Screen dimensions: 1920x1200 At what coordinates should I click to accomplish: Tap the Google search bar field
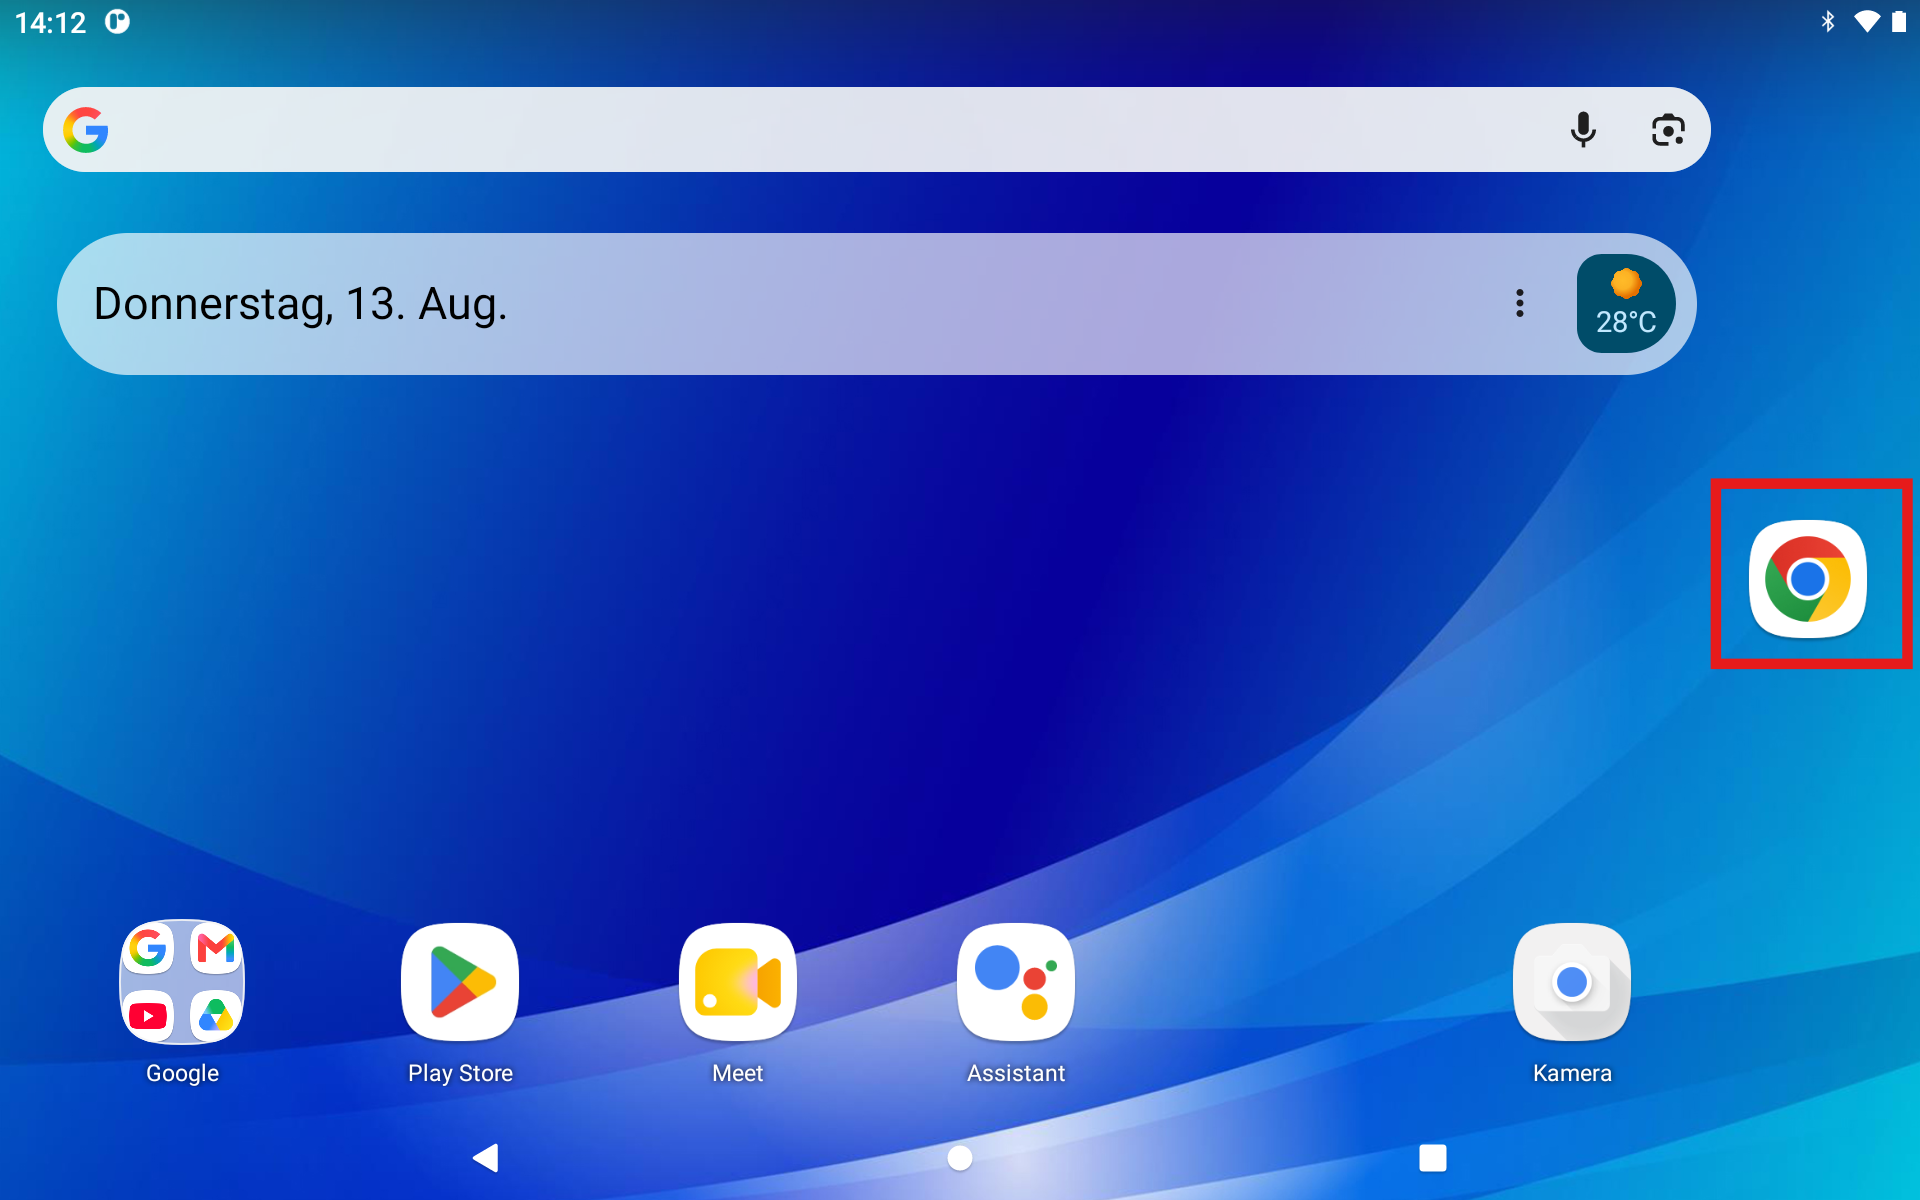(876, 130)
